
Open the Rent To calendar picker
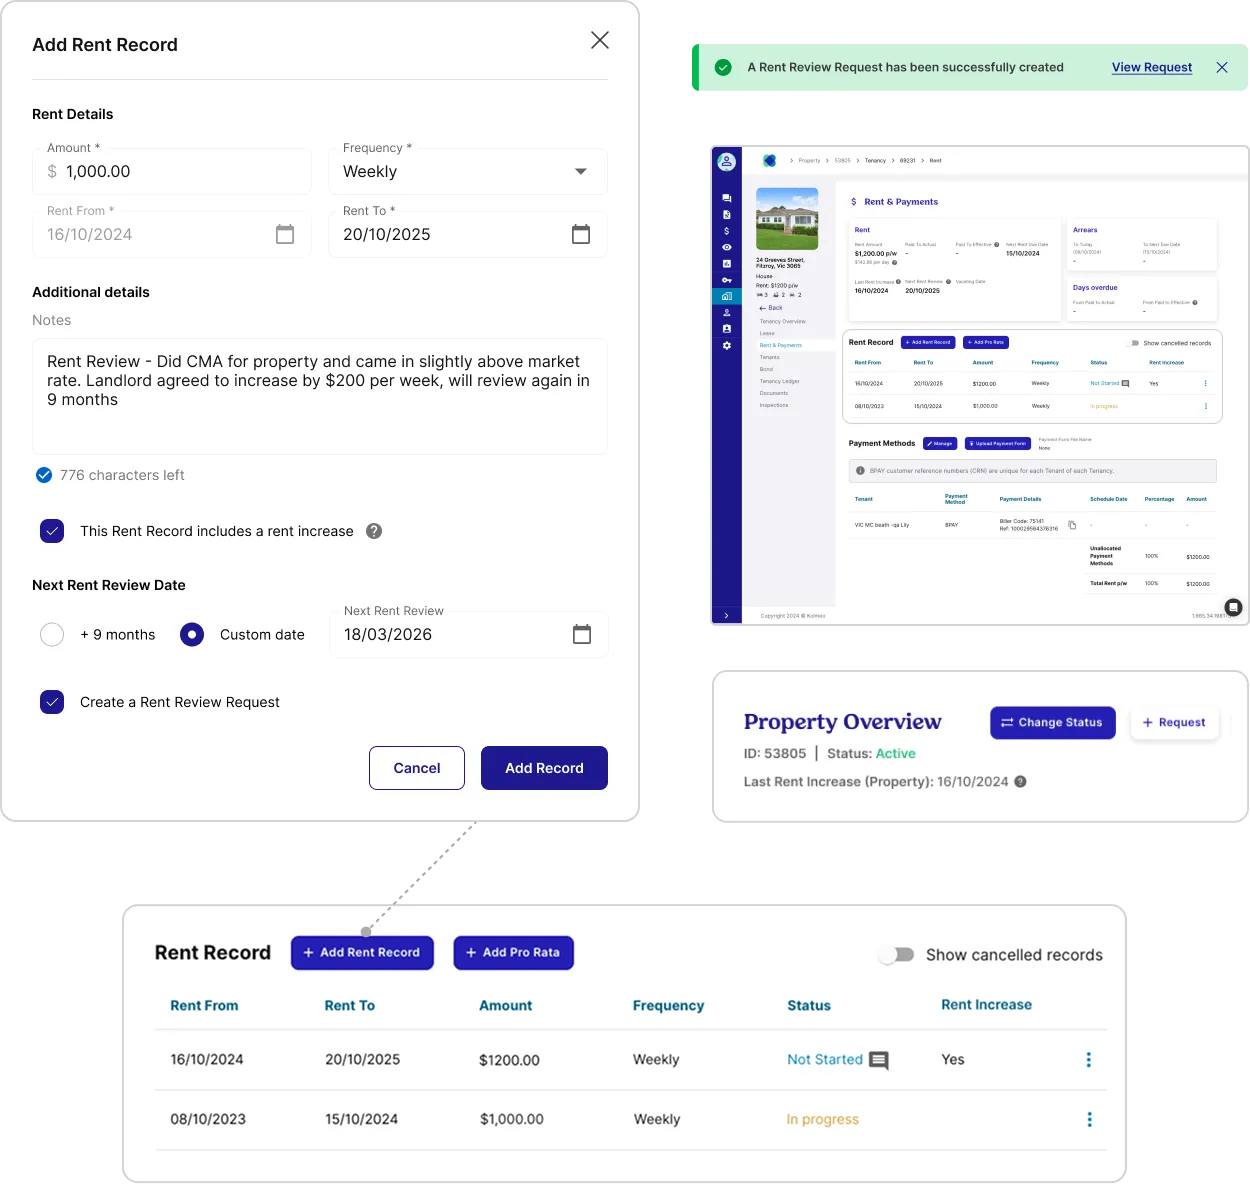coord(581,234)
